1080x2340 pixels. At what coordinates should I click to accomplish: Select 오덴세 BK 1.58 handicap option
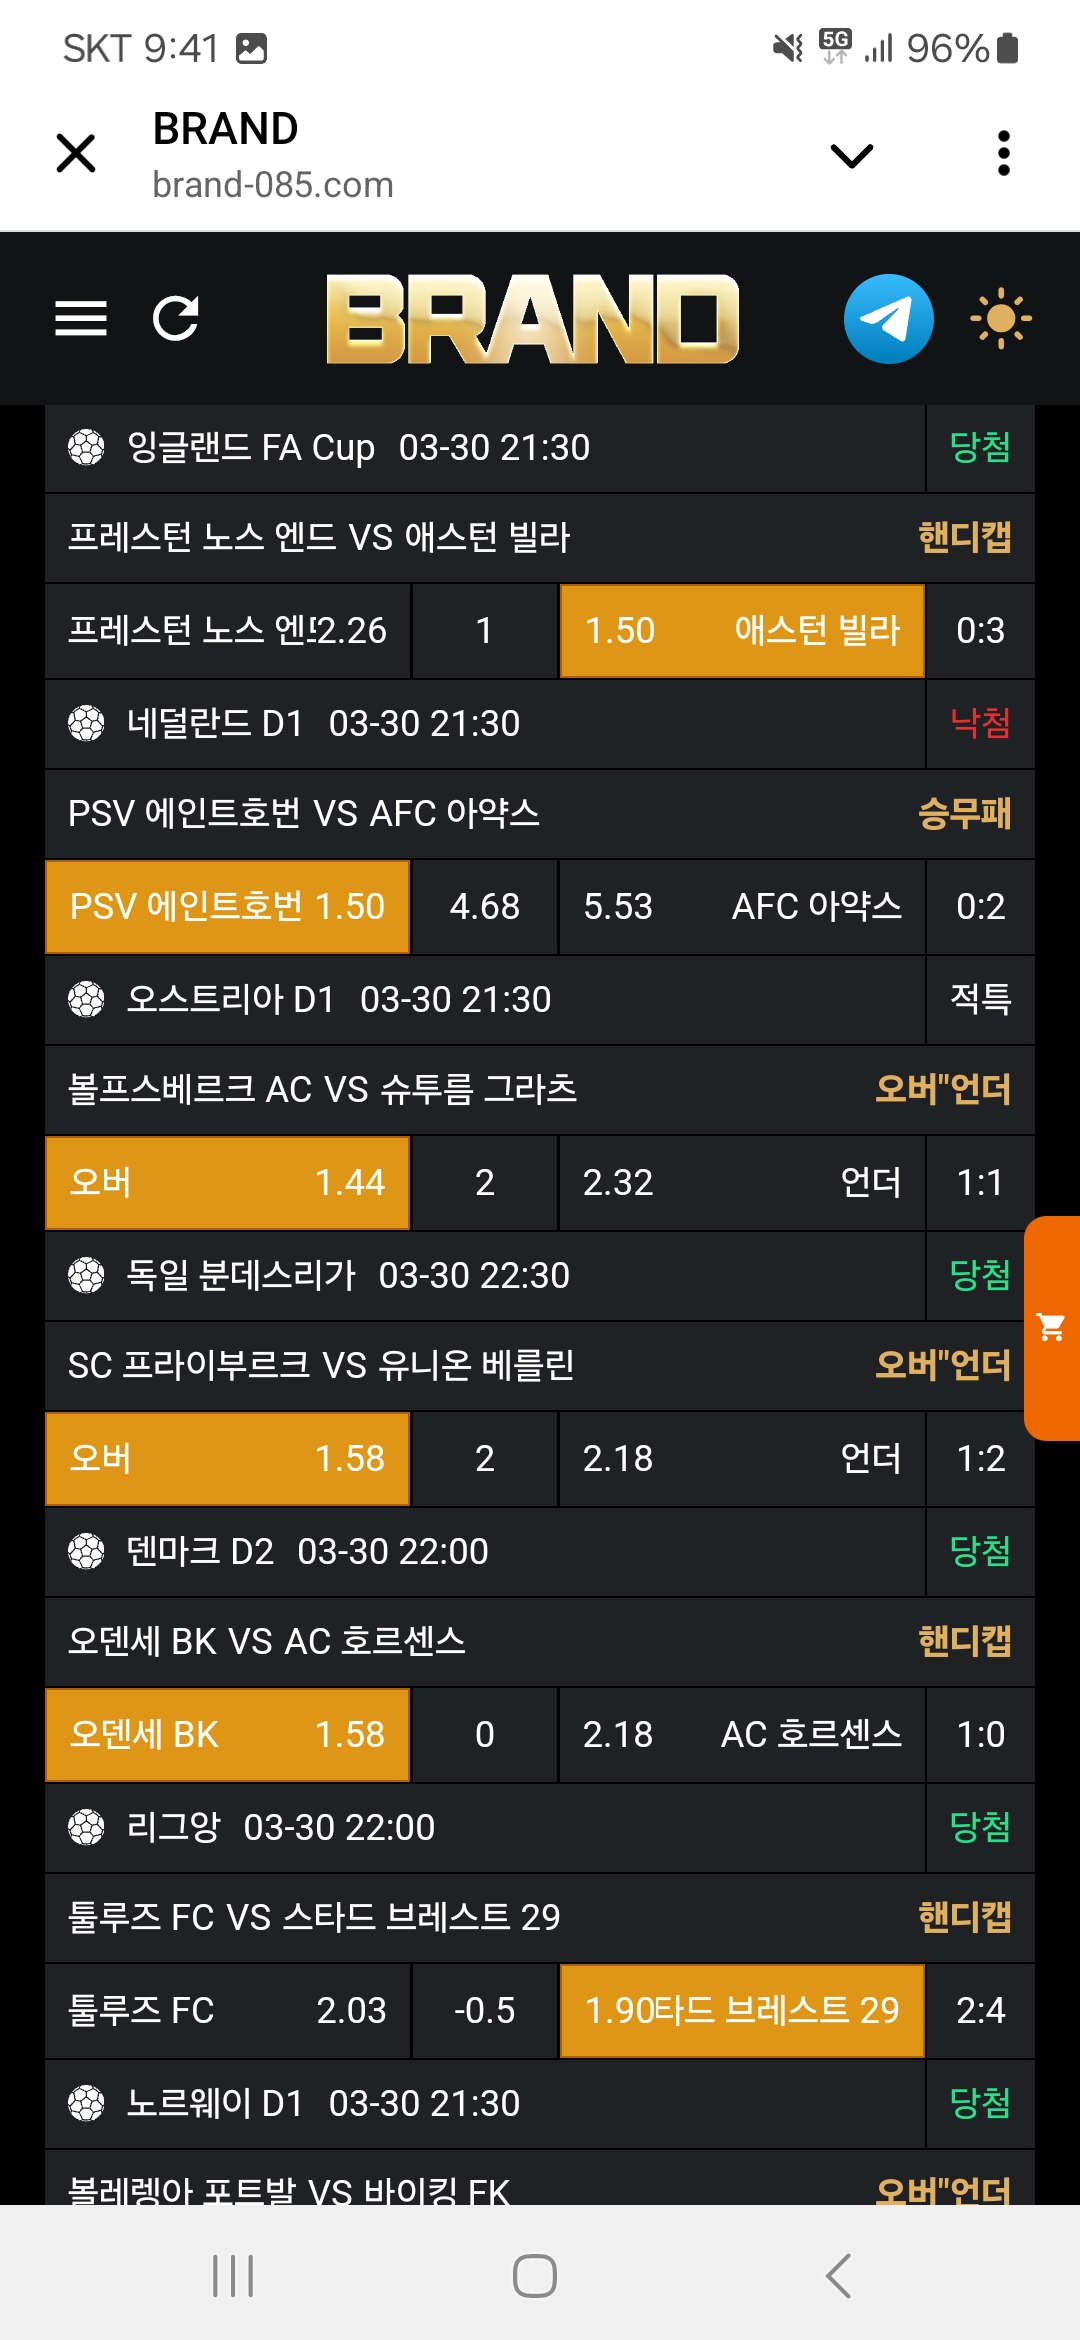pos(228,1735)
